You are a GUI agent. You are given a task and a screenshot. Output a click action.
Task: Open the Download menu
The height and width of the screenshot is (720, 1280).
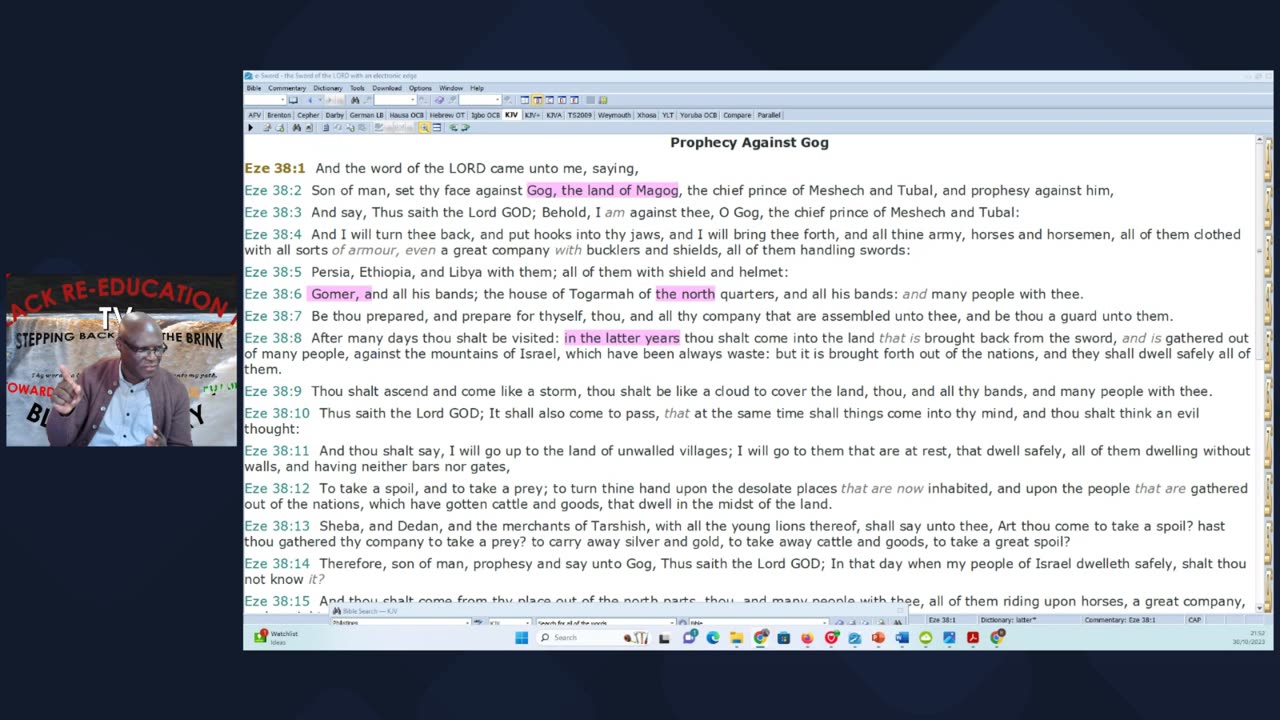tap(387, 88)
